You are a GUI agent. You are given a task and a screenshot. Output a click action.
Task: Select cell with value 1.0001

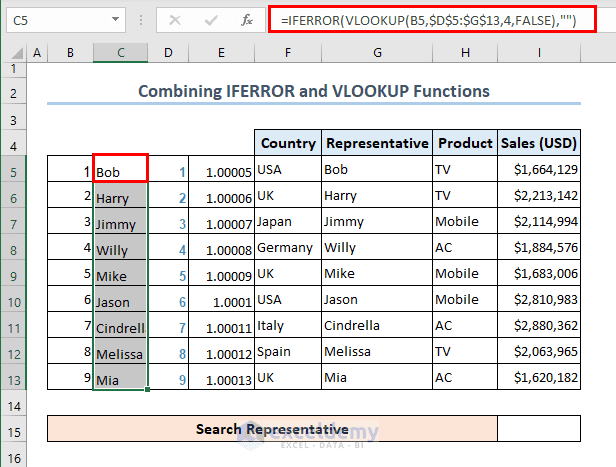(222, 299)
